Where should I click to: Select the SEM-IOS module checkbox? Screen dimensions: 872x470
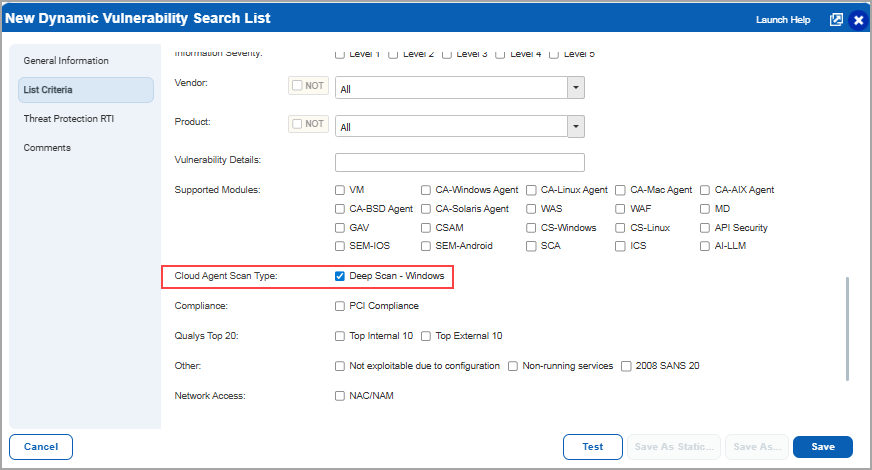click(x=340, y=246)
